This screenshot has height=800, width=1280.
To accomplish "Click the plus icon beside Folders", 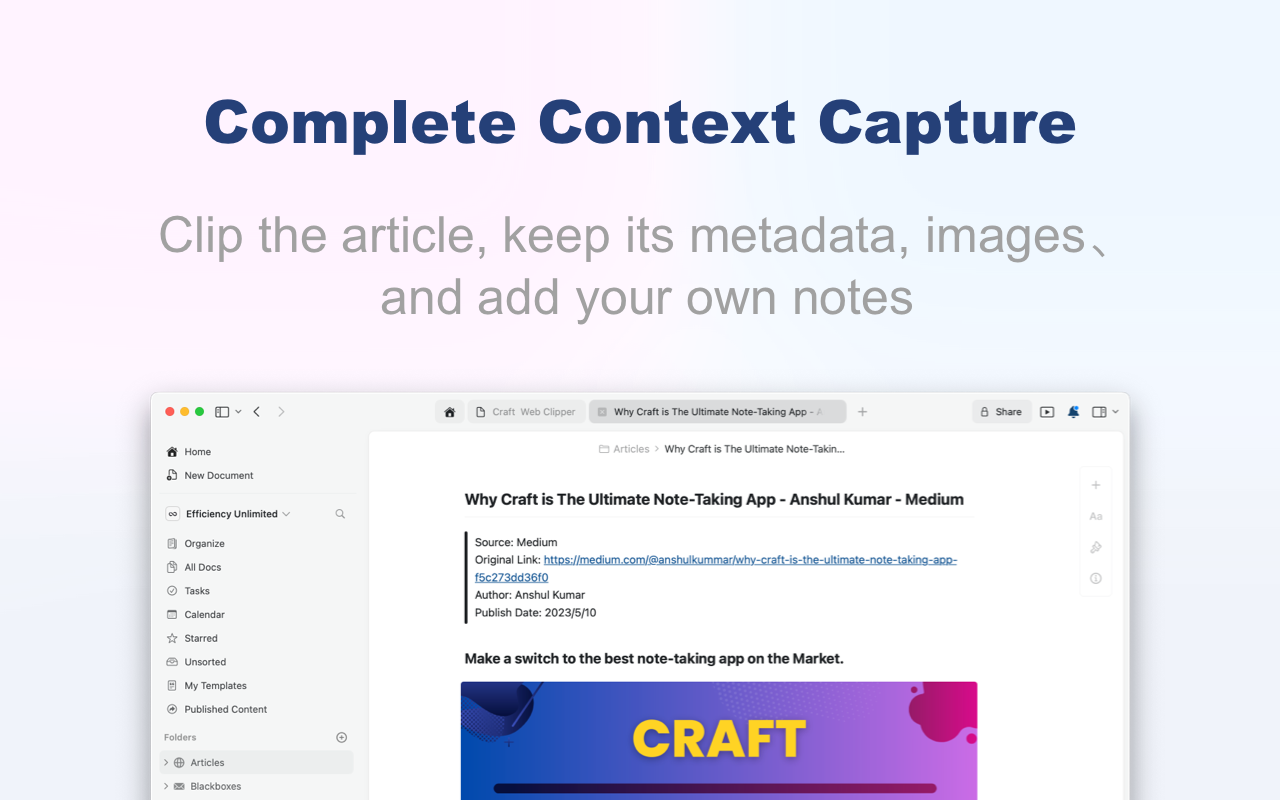I will pyautogui.click(x=341, y=737).
